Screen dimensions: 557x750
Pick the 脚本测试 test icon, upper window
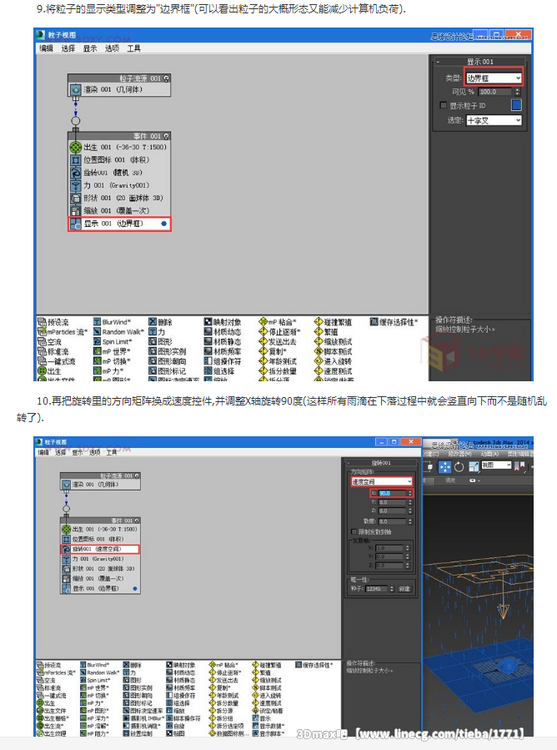pyautogui.click(x=318, y=352)
